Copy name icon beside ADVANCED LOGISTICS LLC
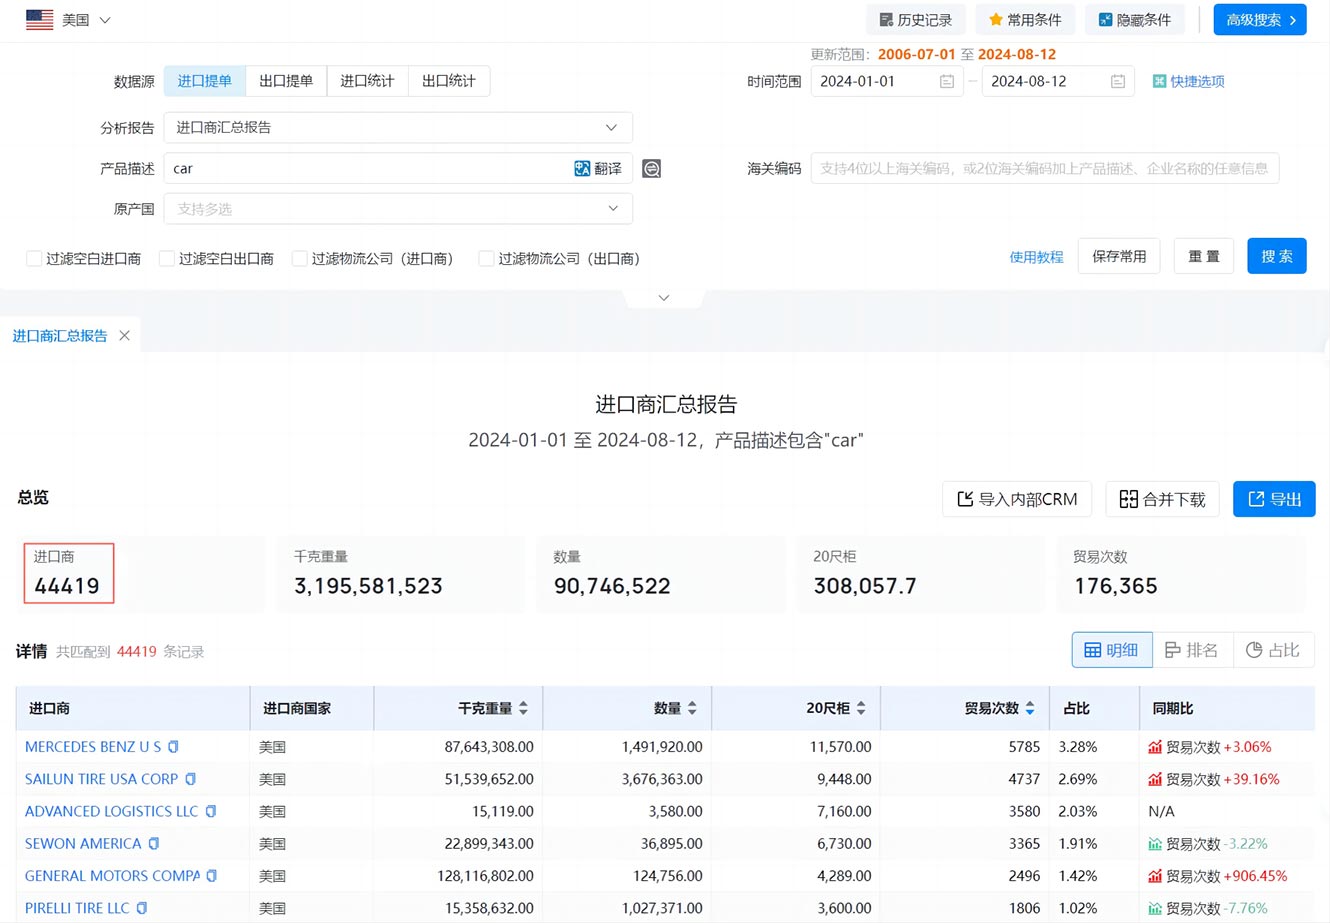The image size is (1330, 923). [210, 811]
